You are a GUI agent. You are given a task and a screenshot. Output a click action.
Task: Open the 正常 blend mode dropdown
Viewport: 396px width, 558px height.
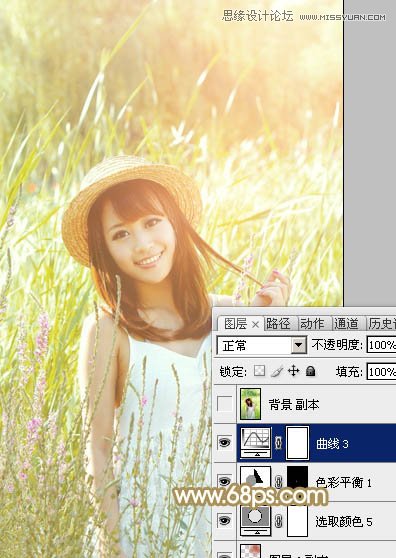point(262,345)
